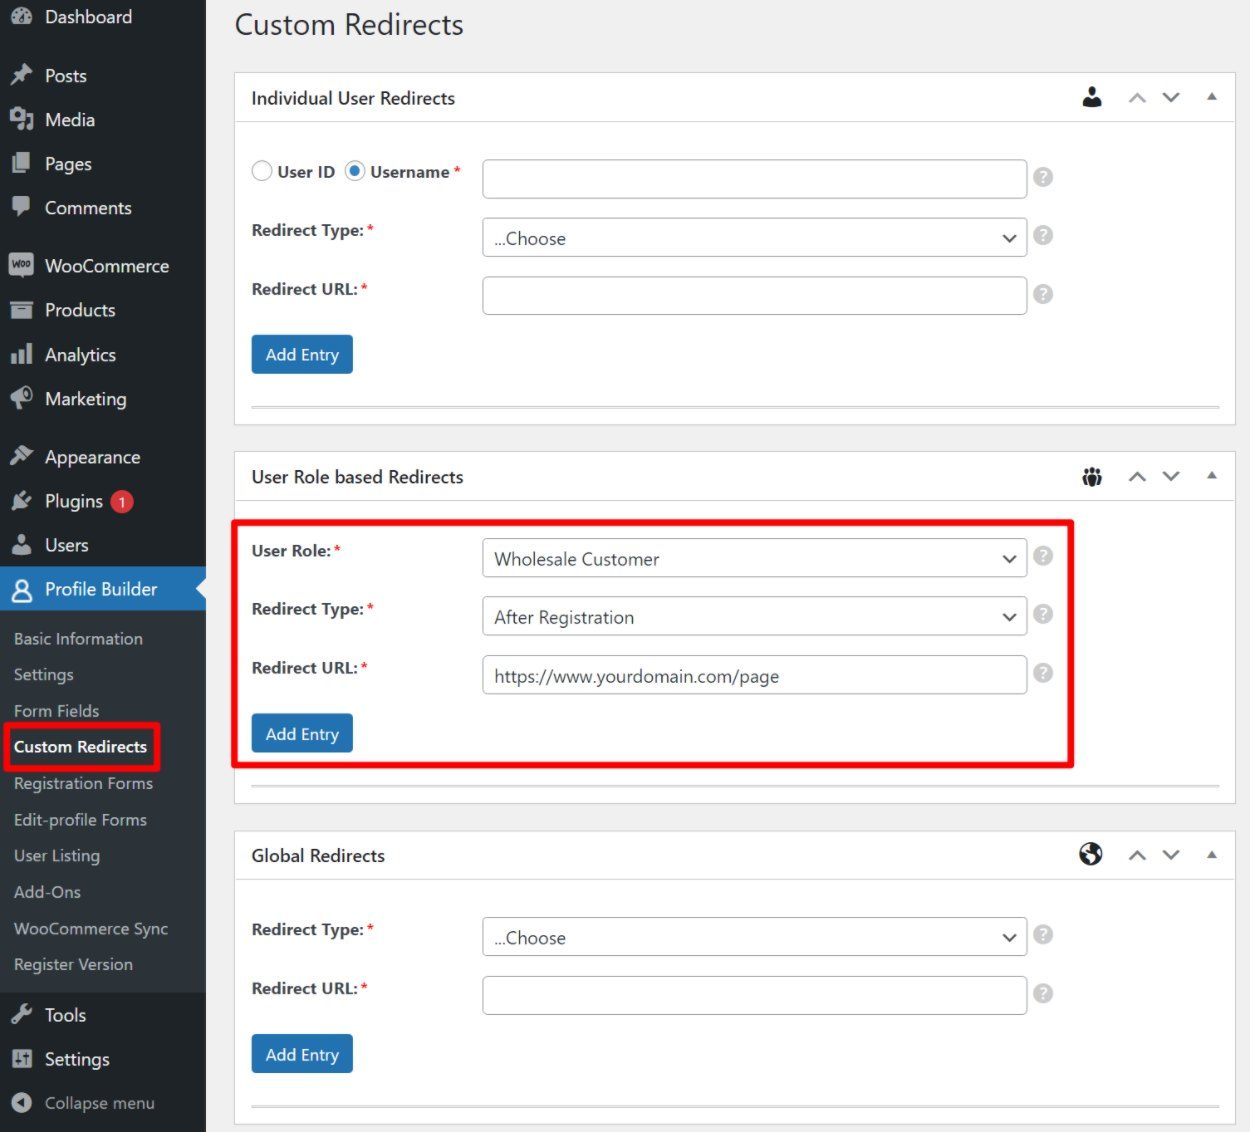Click help icon beside Individual Redirect Type
Screen dimensions: 1250x1132
click(1043, 235)
